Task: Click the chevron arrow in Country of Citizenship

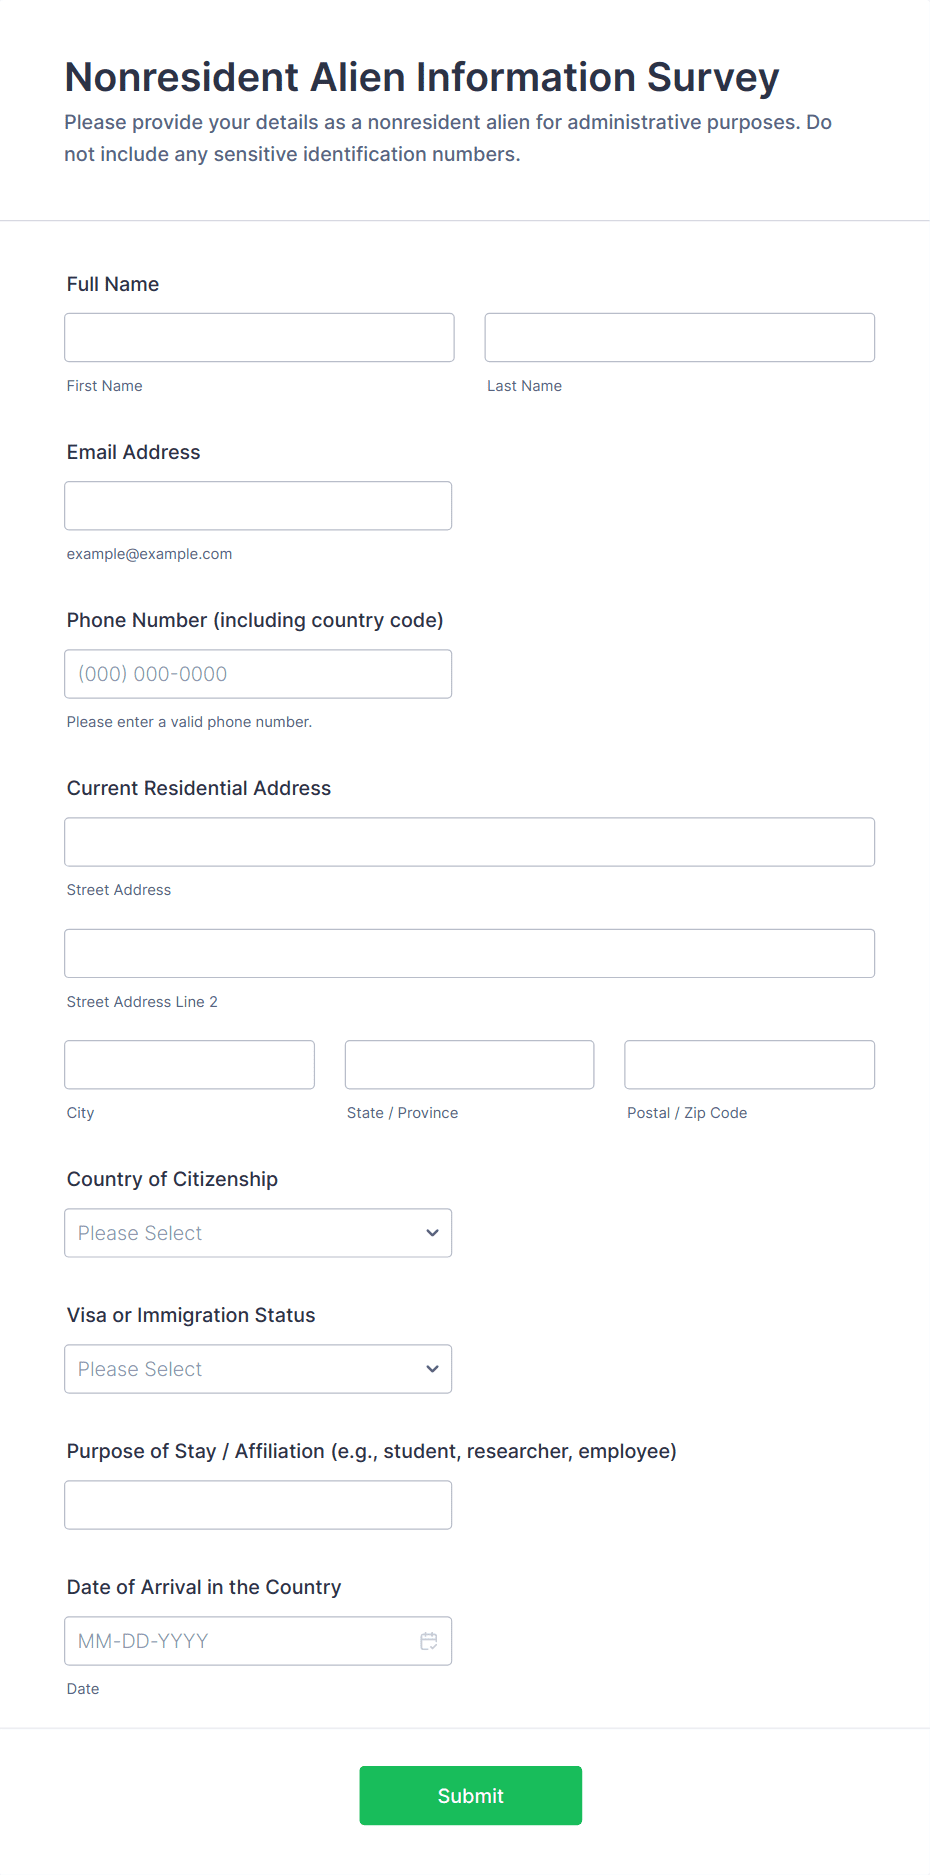Action: coord(432,1233)
